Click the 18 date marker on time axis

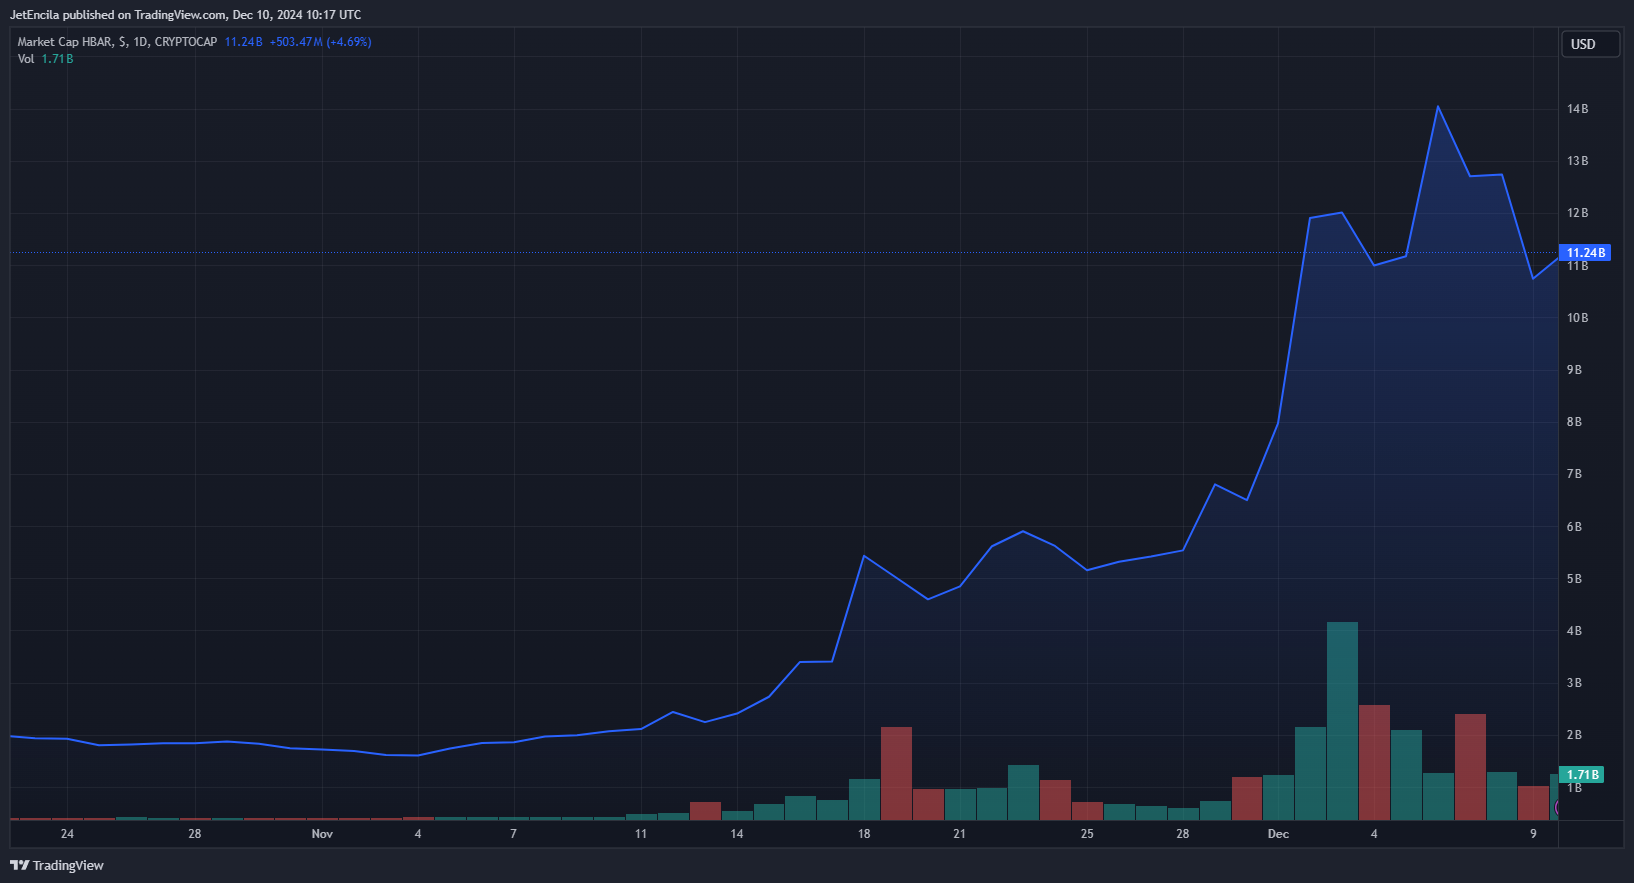point(864,834)
